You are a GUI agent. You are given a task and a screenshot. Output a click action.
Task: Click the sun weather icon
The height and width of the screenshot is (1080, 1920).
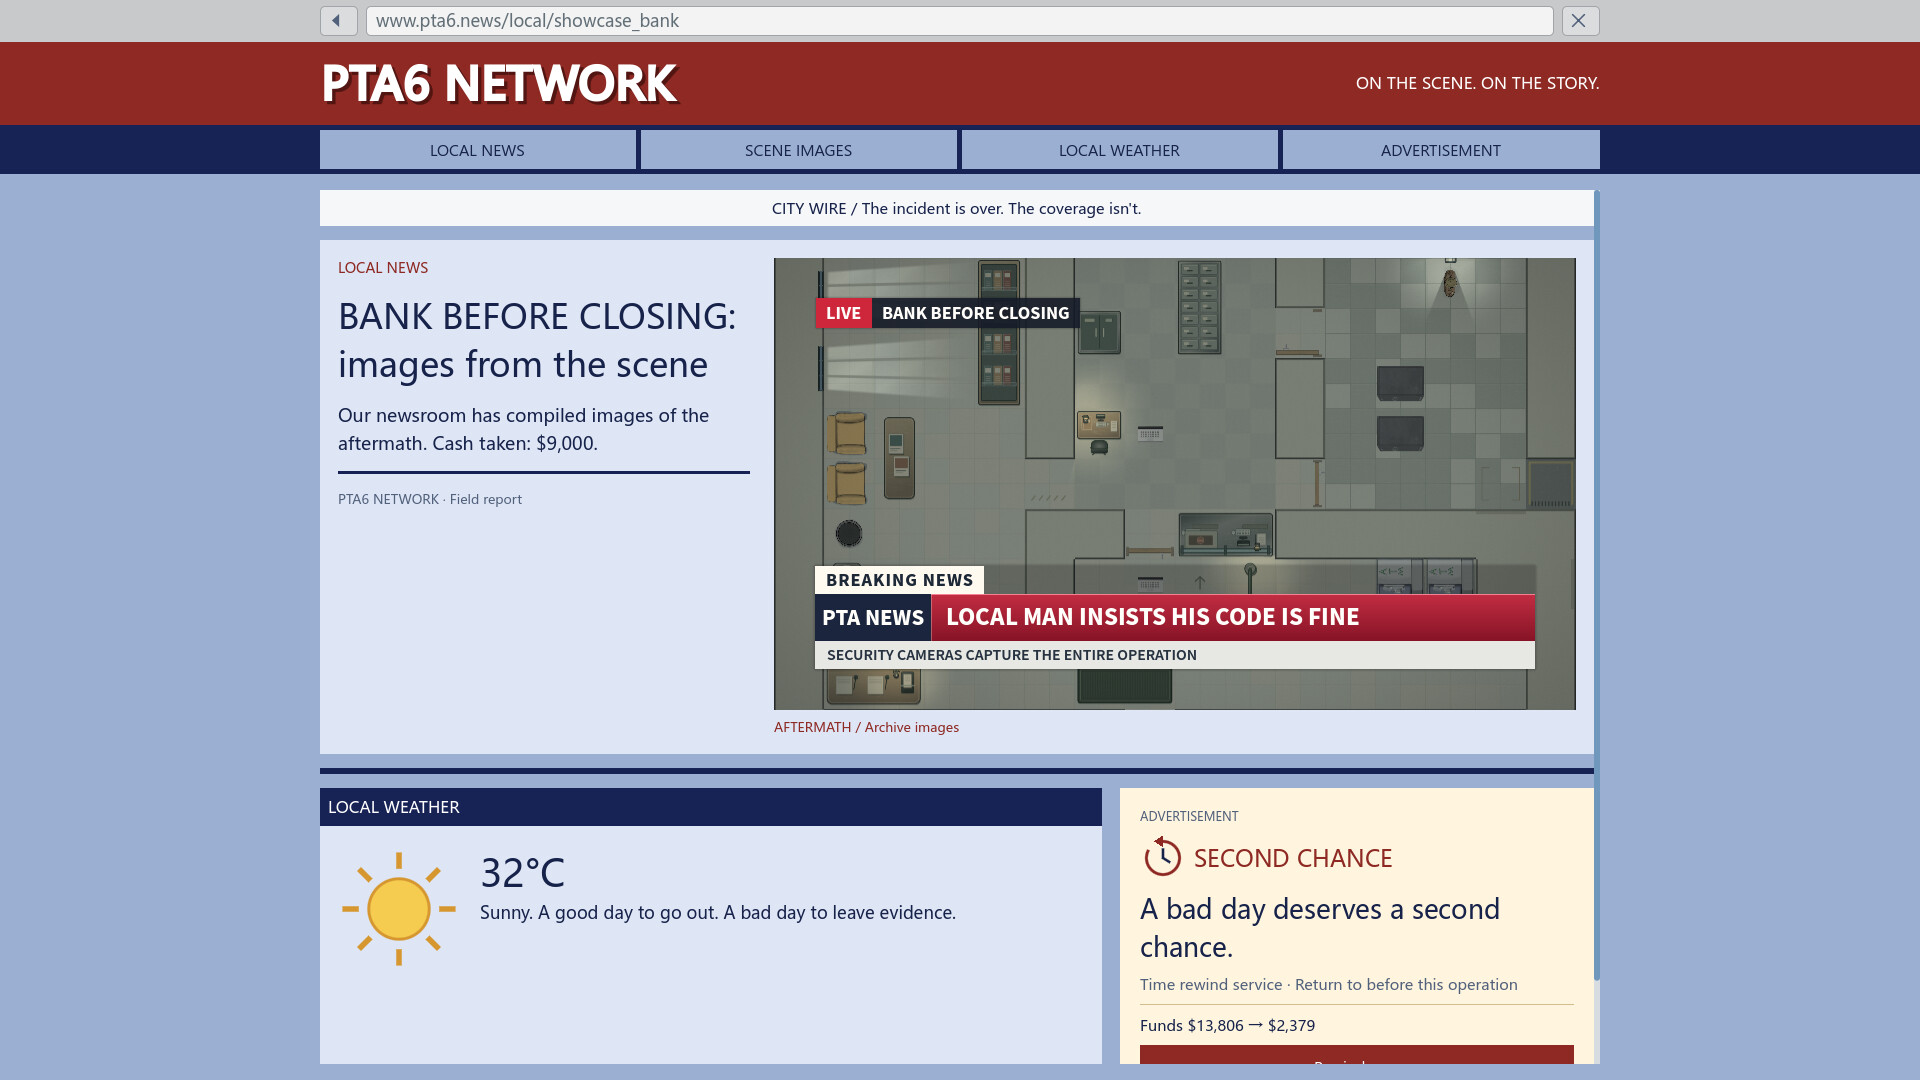coord(398,909)
